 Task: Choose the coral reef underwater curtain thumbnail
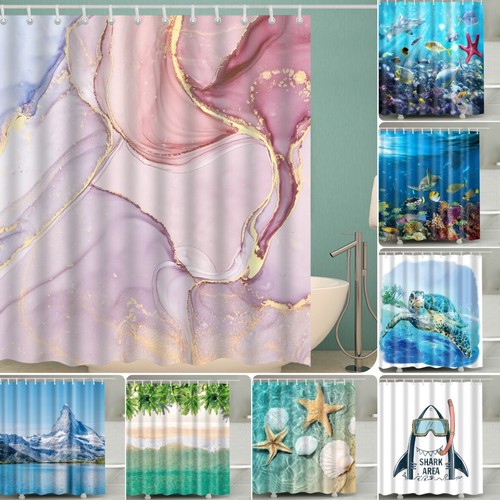pyautogui.click(x=430, y=186)
